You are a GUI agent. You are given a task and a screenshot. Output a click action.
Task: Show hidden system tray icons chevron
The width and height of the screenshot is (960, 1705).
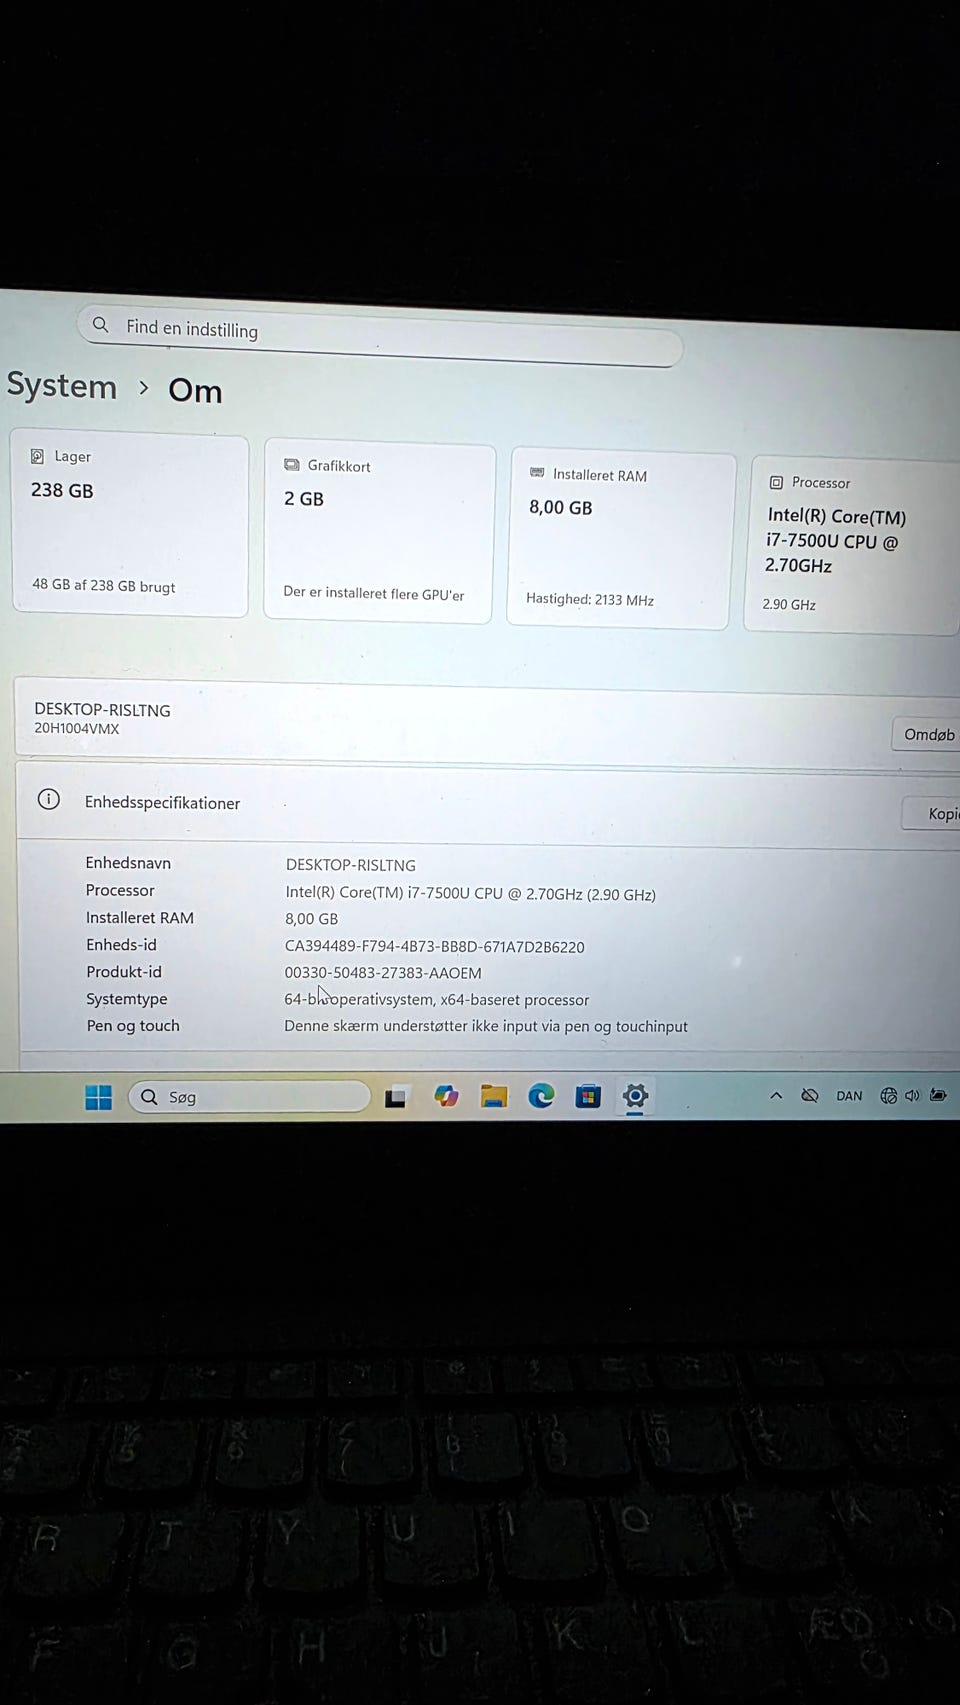[776, 1096]
